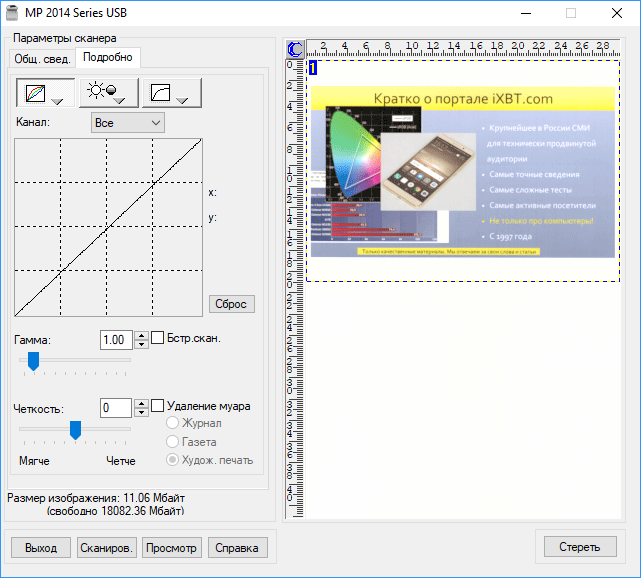Click the printer icon in title bar

tap(12, 13)
